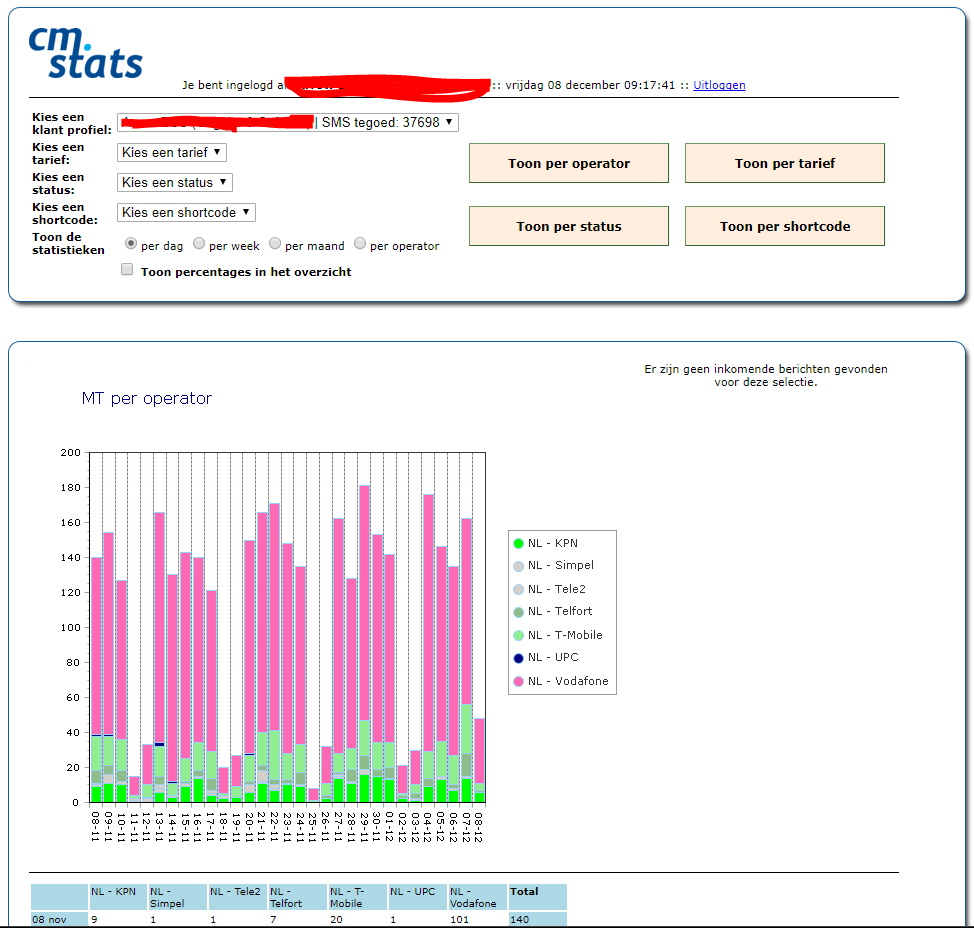
Task: Click the 'NL - Vodafone' table column header
Action: point(477,896)
